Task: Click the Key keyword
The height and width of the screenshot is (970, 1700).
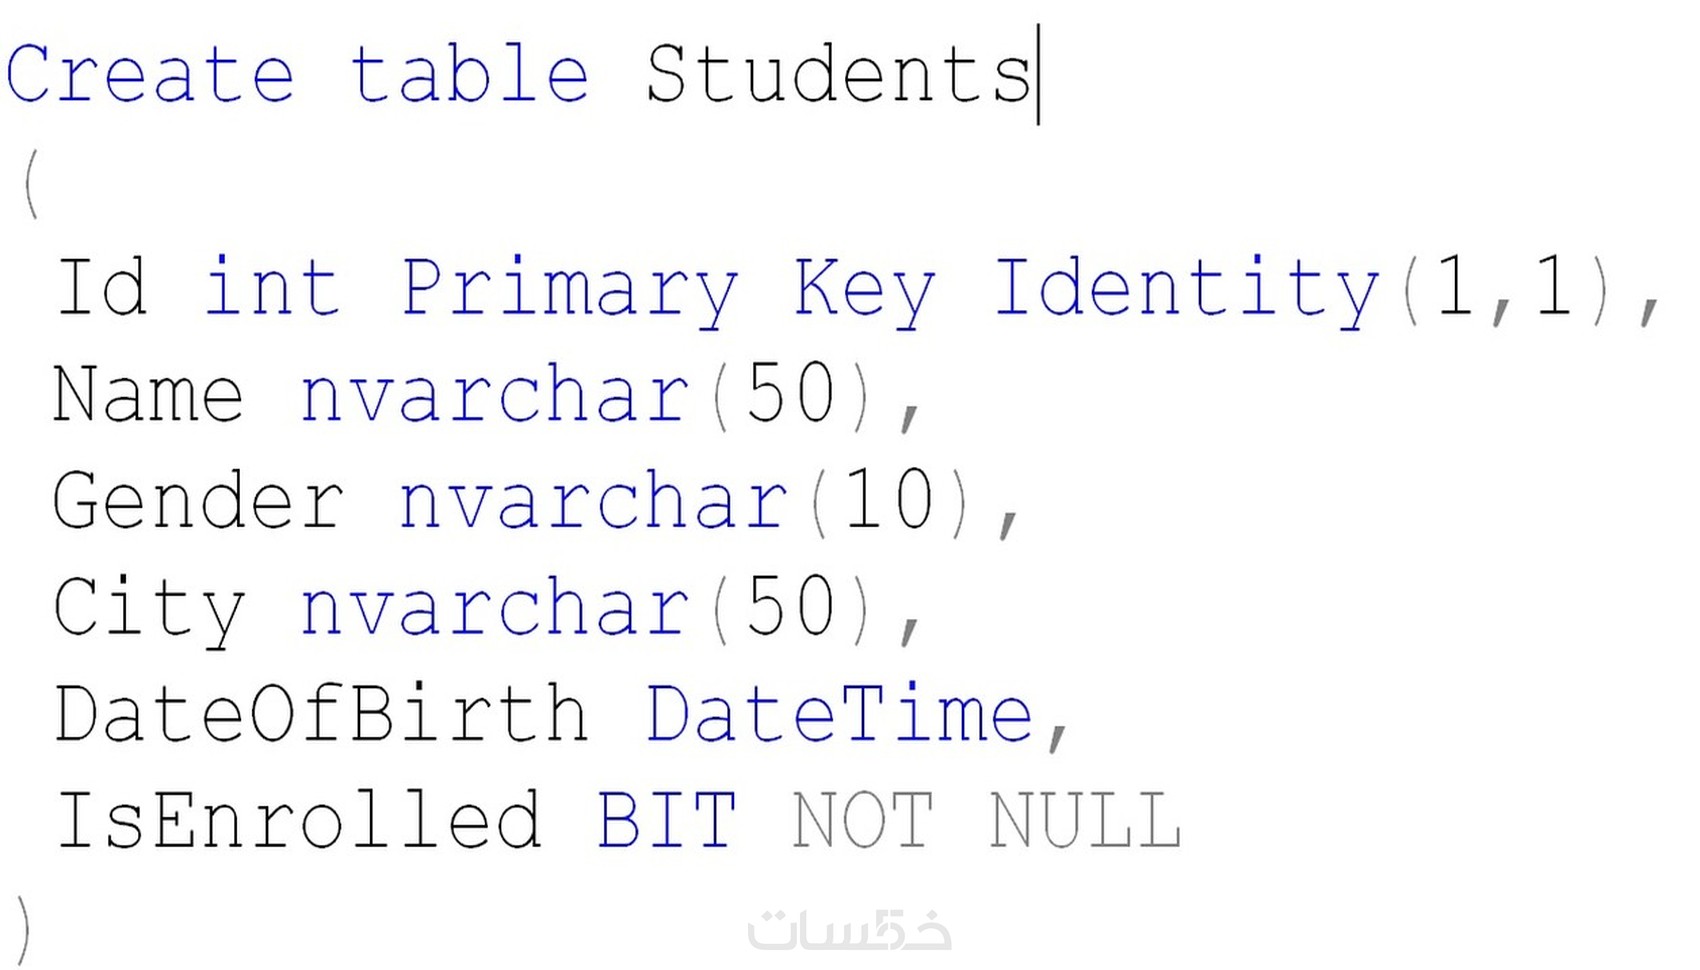Action: click(x=865, y=290)
